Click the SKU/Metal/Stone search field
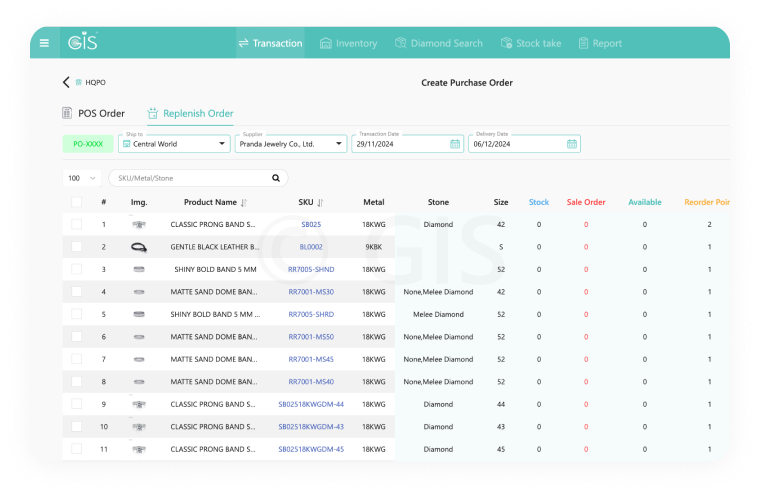The height and width of the screenshot is (494, 760). tap(190, 178)
